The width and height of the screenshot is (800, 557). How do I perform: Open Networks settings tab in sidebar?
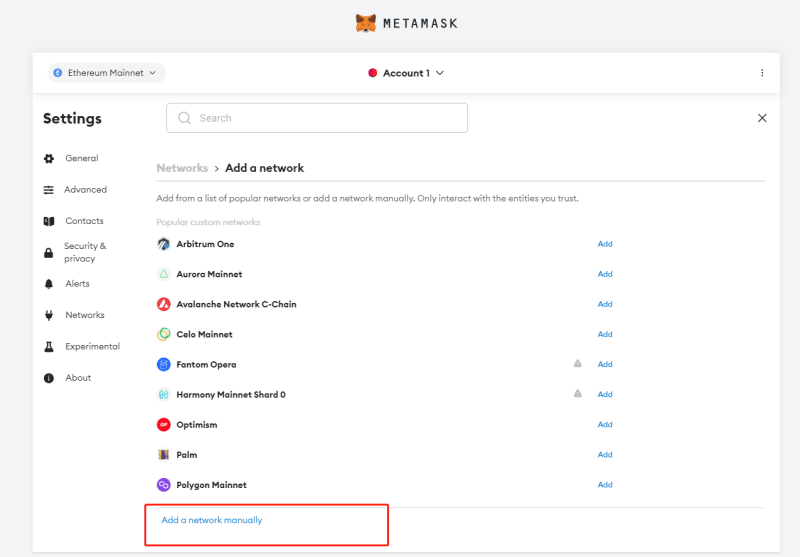point(85,315)
